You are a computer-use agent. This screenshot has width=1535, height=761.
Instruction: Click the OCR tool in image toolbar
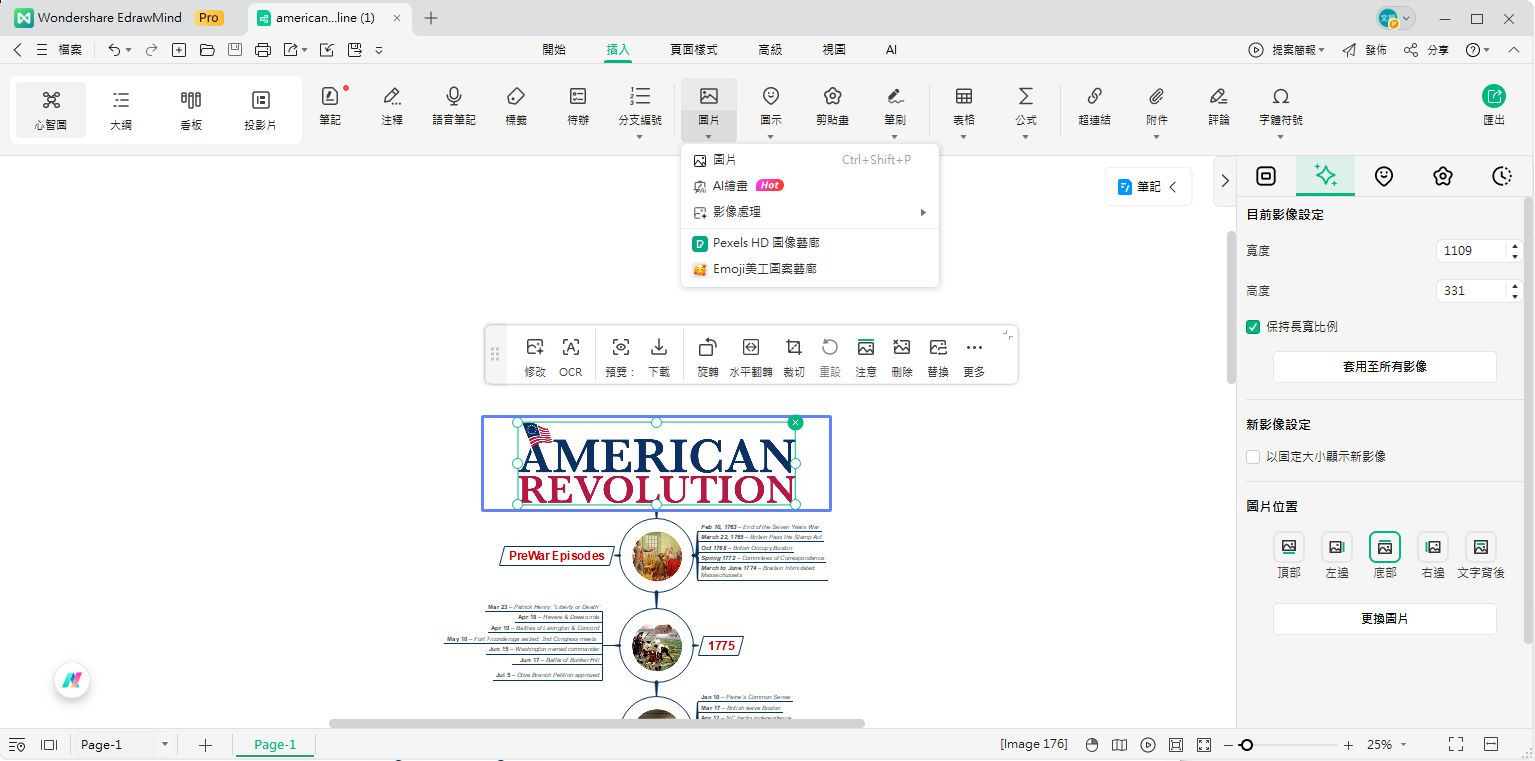(570, 355)
